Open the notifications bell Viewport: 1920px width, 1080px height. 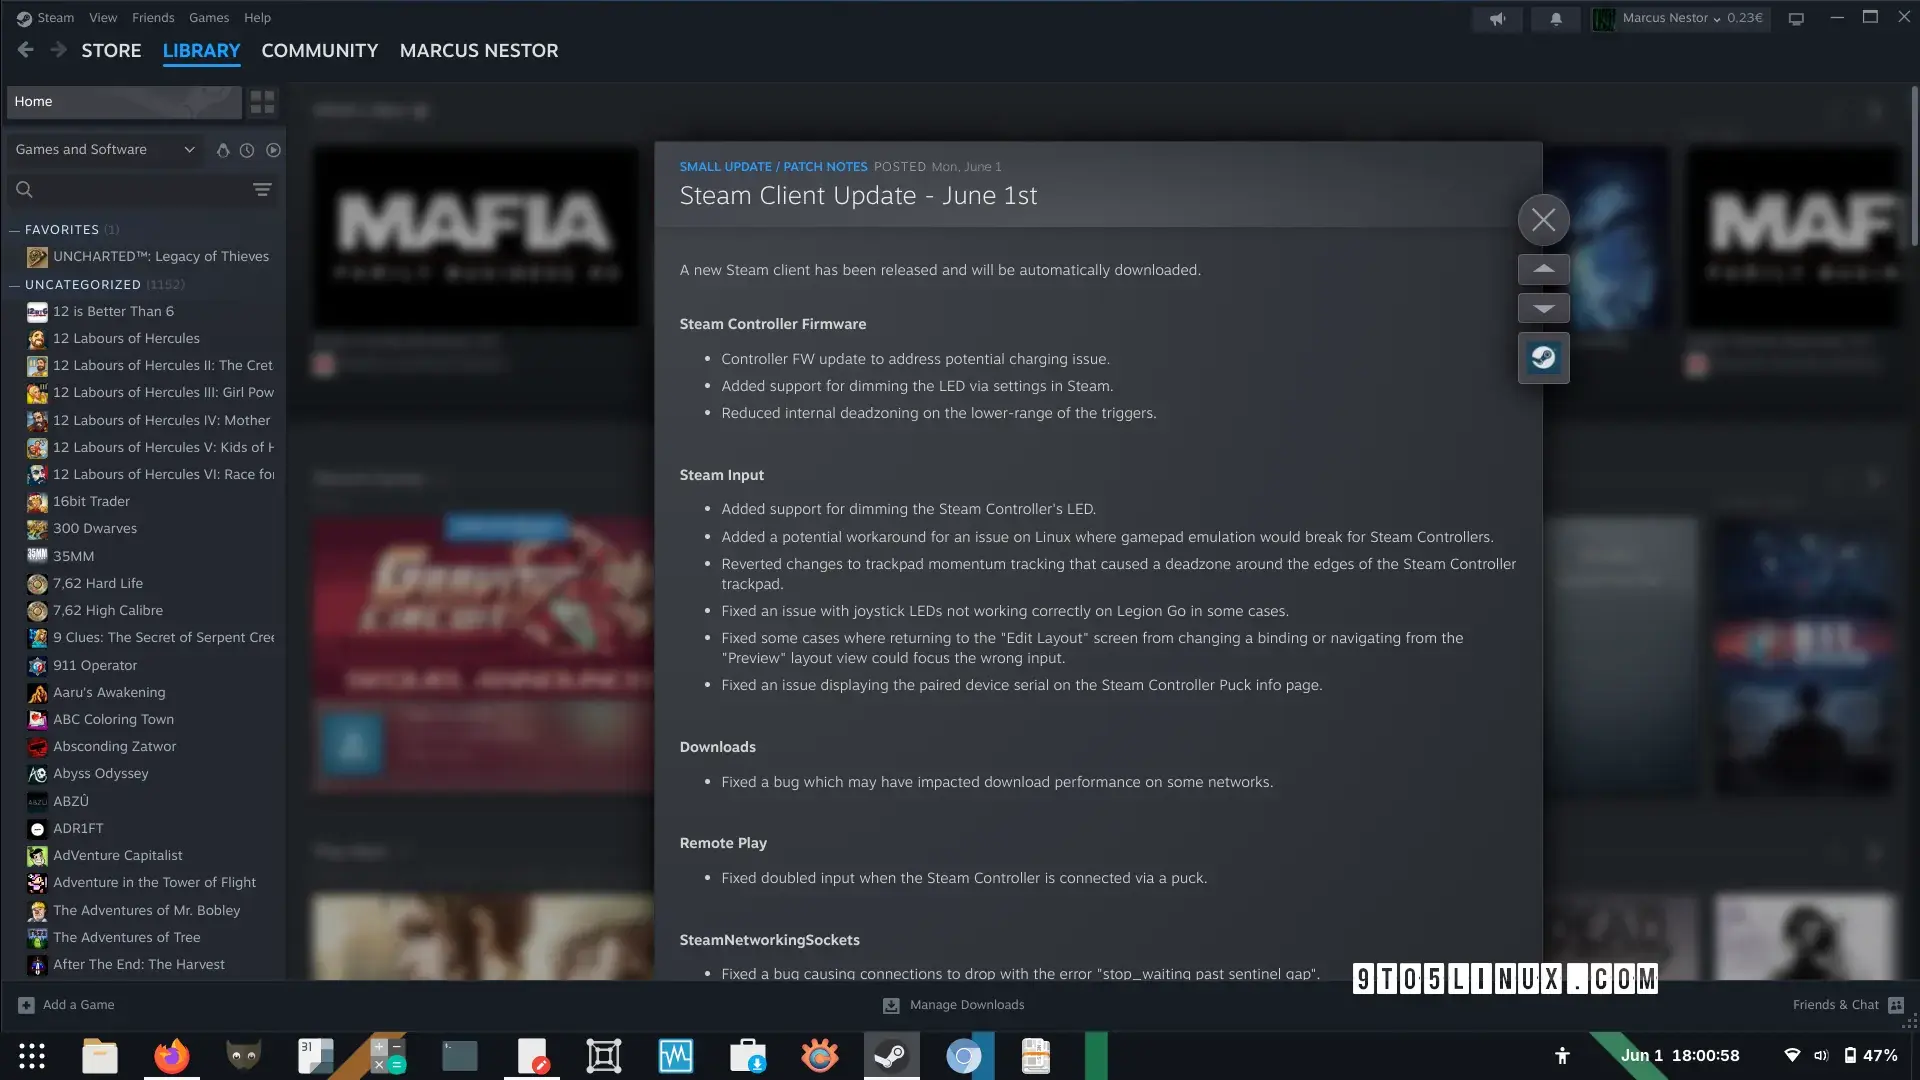pyautogui.click(x=1556, y=19)
